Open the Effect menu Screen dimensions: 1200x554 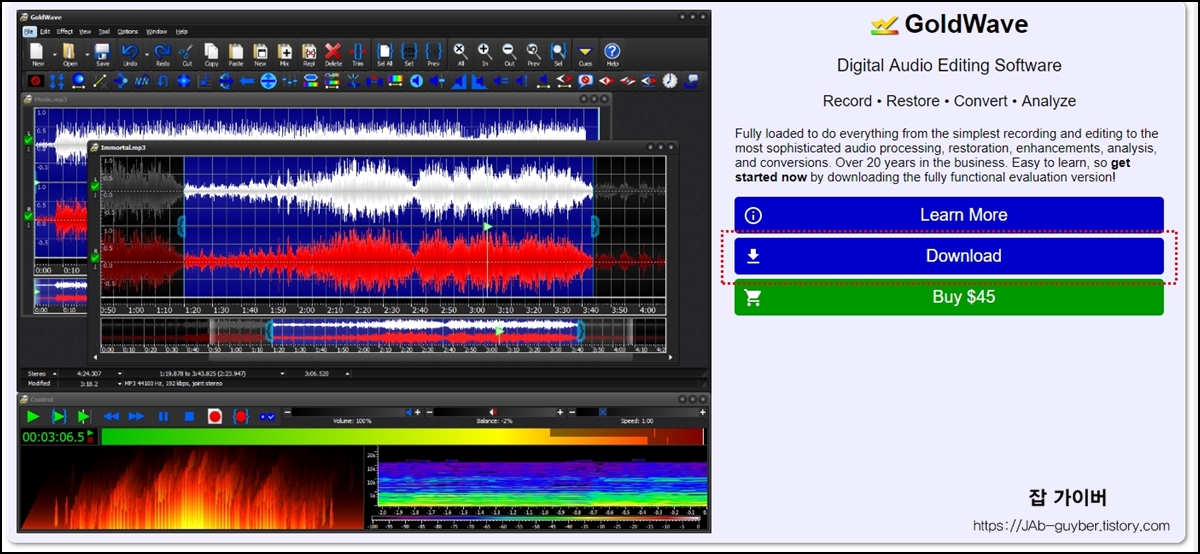coord(65,31)
